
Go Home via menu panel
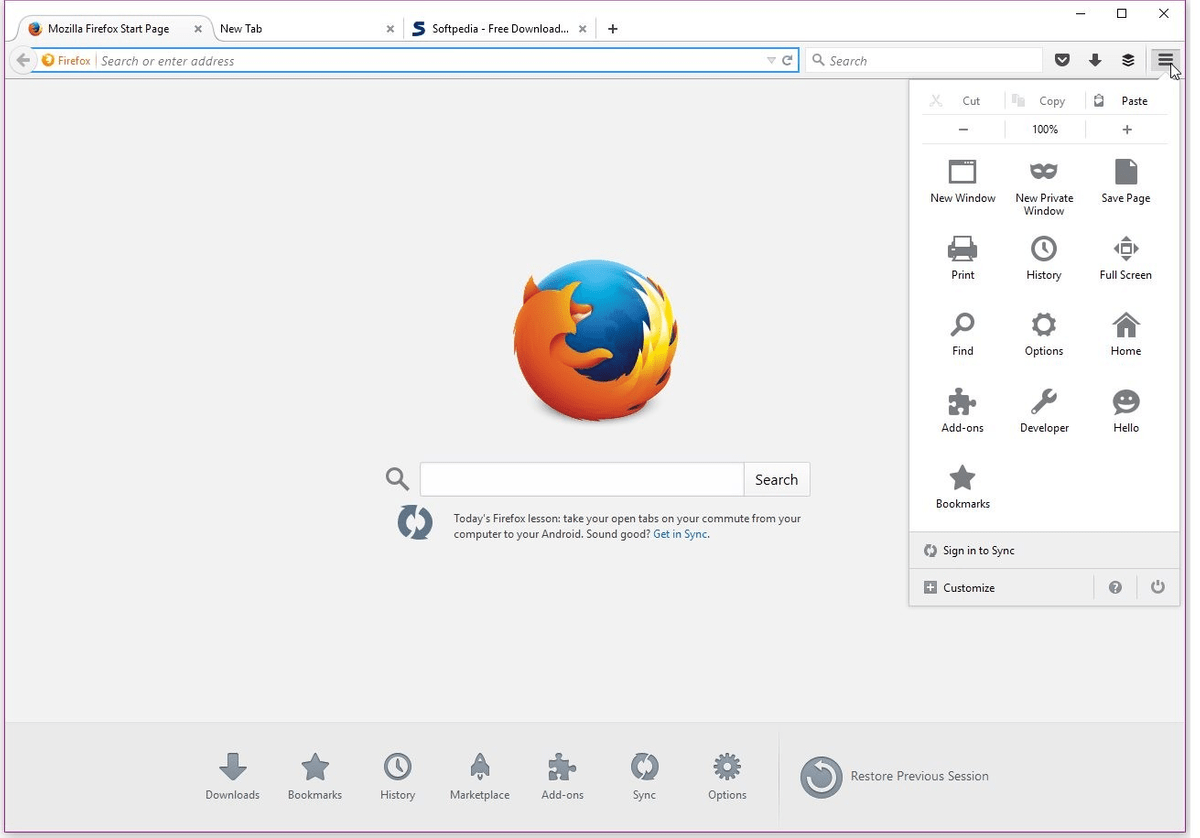pyautogui.click(x=1126, y=334)
